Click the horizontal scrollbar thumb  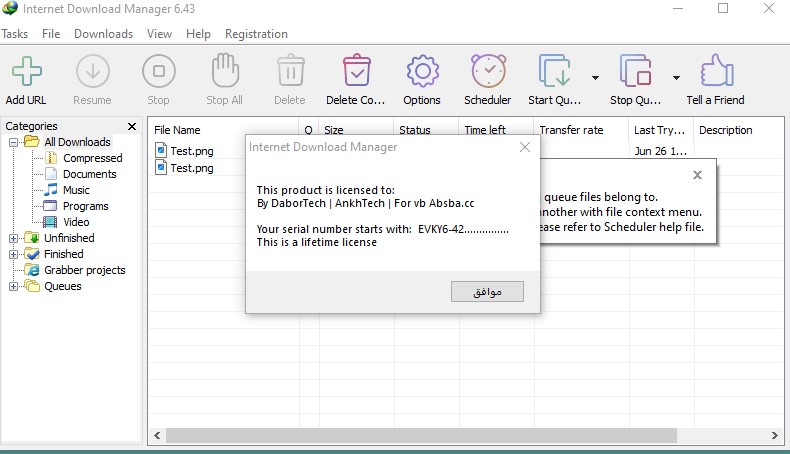(421, 435)
